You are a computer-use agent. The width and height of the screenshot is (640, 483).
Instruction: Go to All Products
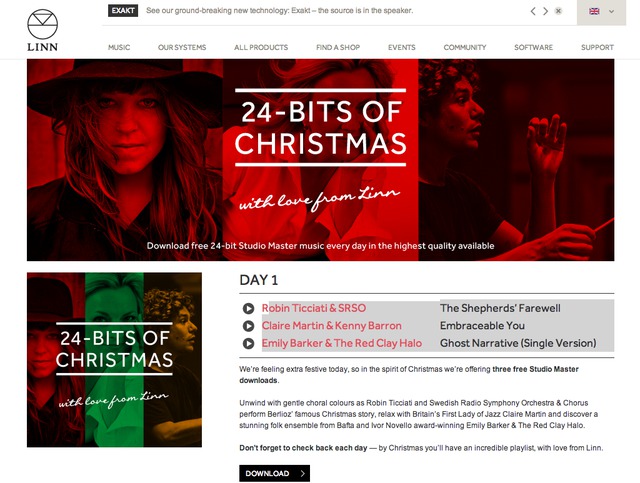pos(261,47)
